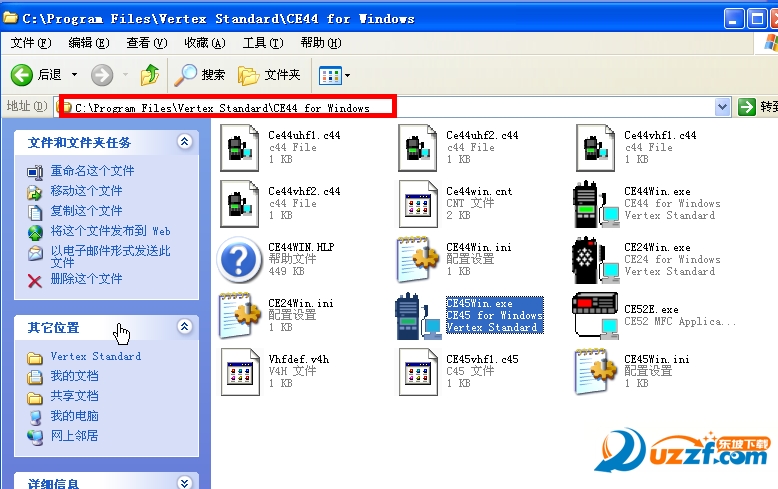Open 共享文档 location
This screenshot has width=778, height=489.
tap(74, 396)
